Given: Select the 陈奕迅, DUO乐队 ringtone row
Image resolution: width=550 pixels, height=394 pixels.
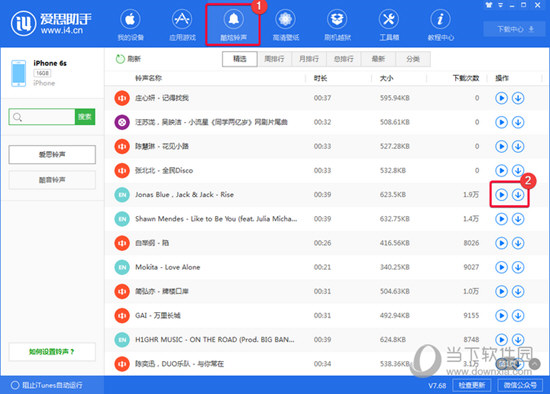Looking at the screenshot, I should point(326,364).
